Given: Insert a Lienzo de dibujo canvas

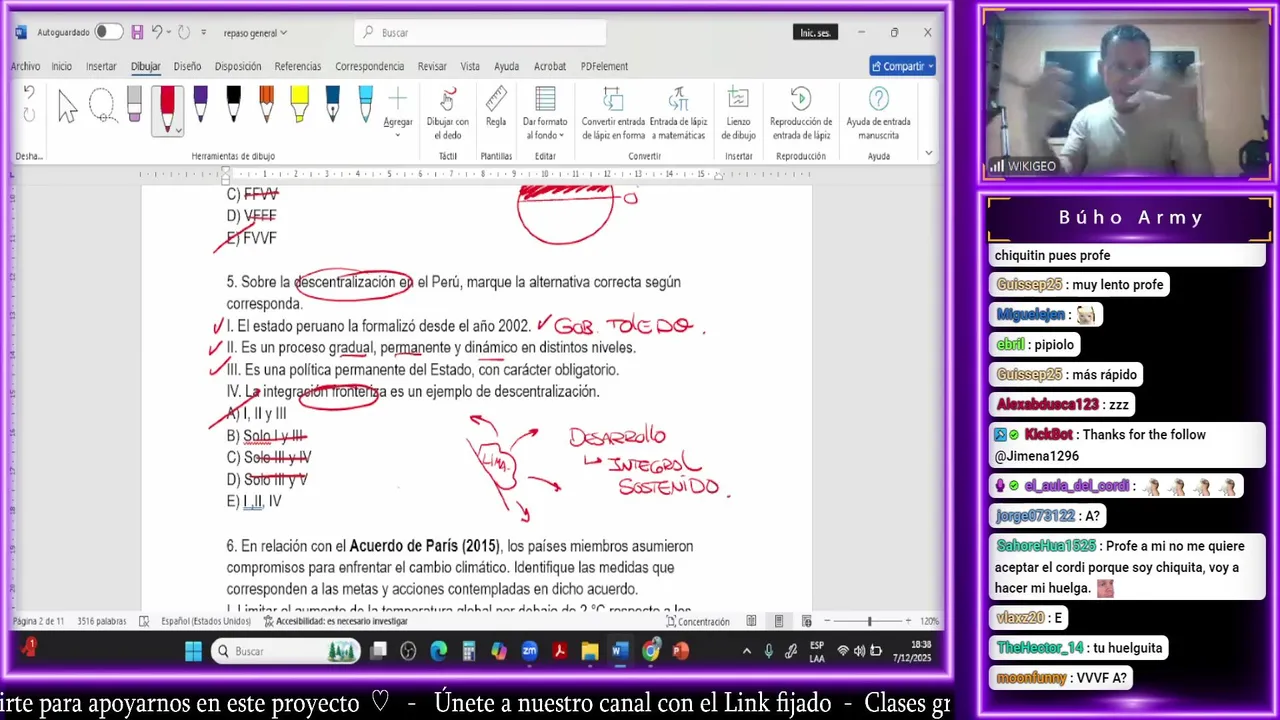Looking at the screenshot, I should click(738, 113).
